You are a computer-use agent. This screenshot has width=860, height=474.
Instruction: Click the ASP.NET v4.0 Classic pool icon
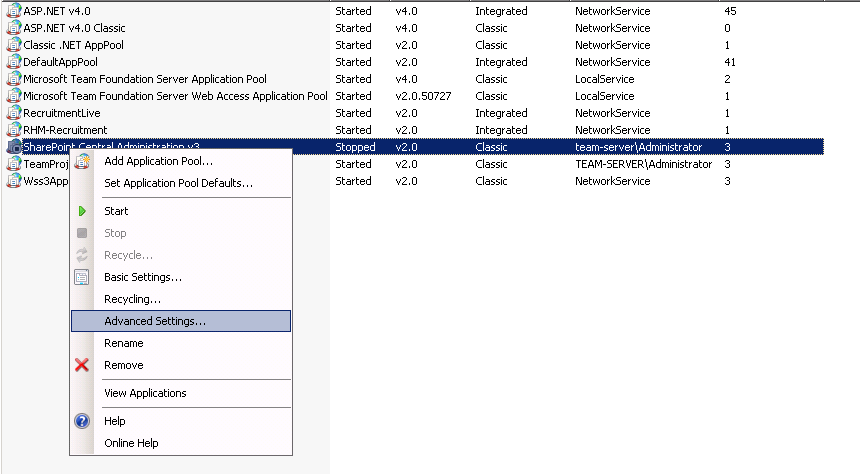14,28
